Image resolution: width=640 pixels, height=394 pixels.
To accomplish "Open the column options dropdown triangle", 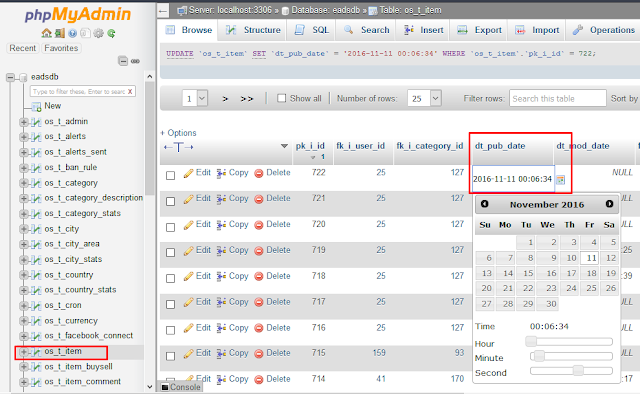I will click(x=284, y=146).
